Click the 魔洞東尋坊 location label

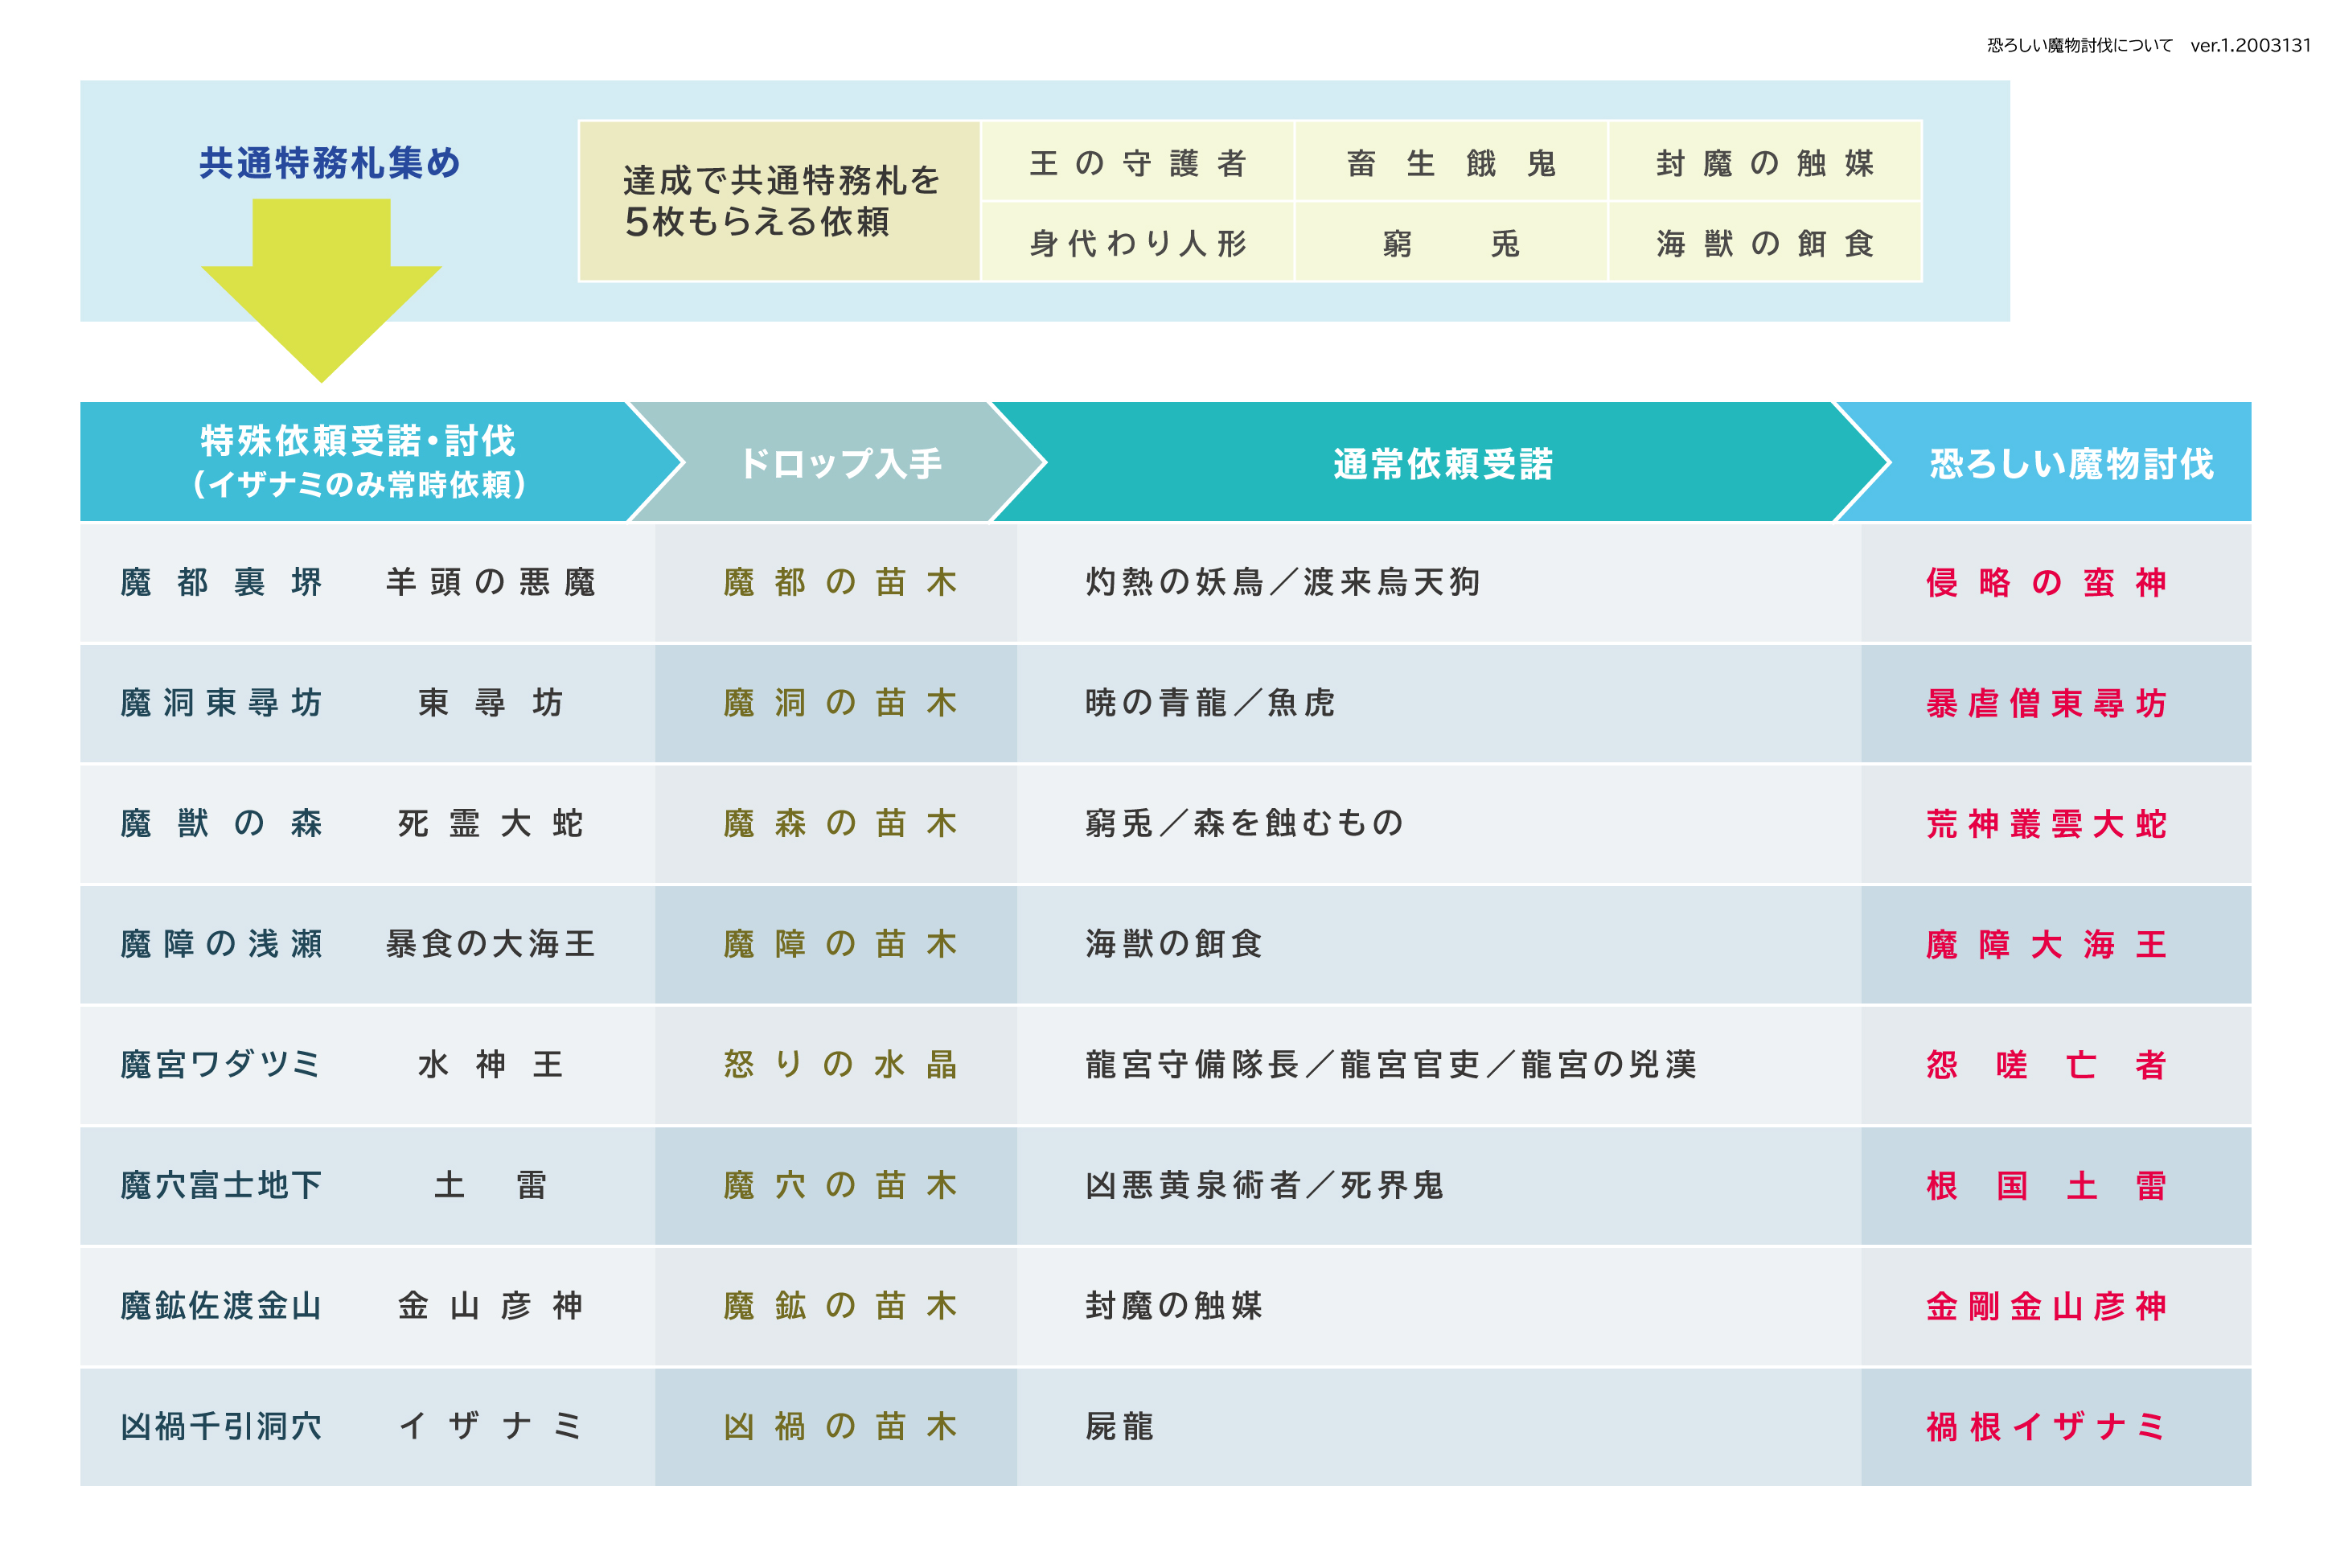[221, 703]
